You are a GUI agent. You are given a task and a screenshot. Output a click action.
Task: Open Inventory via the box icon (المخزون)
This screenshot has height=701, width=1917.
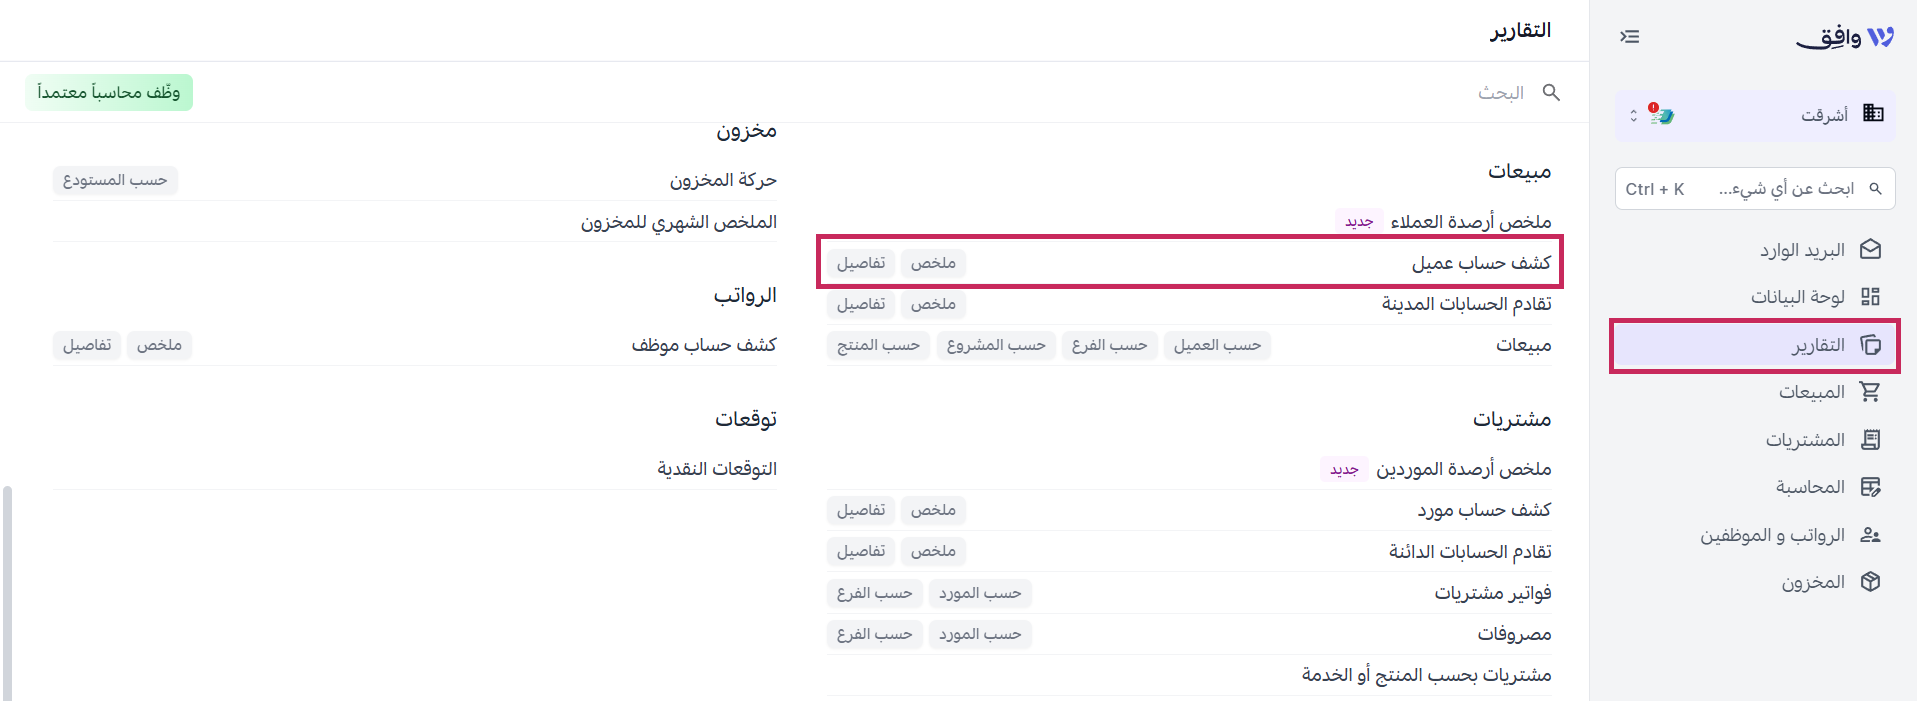pos(1870,582)
